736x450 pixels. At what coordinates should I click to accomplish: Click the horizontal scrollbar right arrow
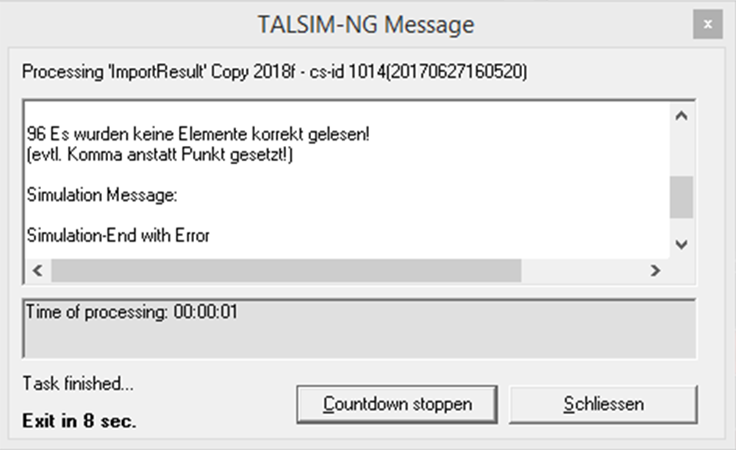click(655, 270)
